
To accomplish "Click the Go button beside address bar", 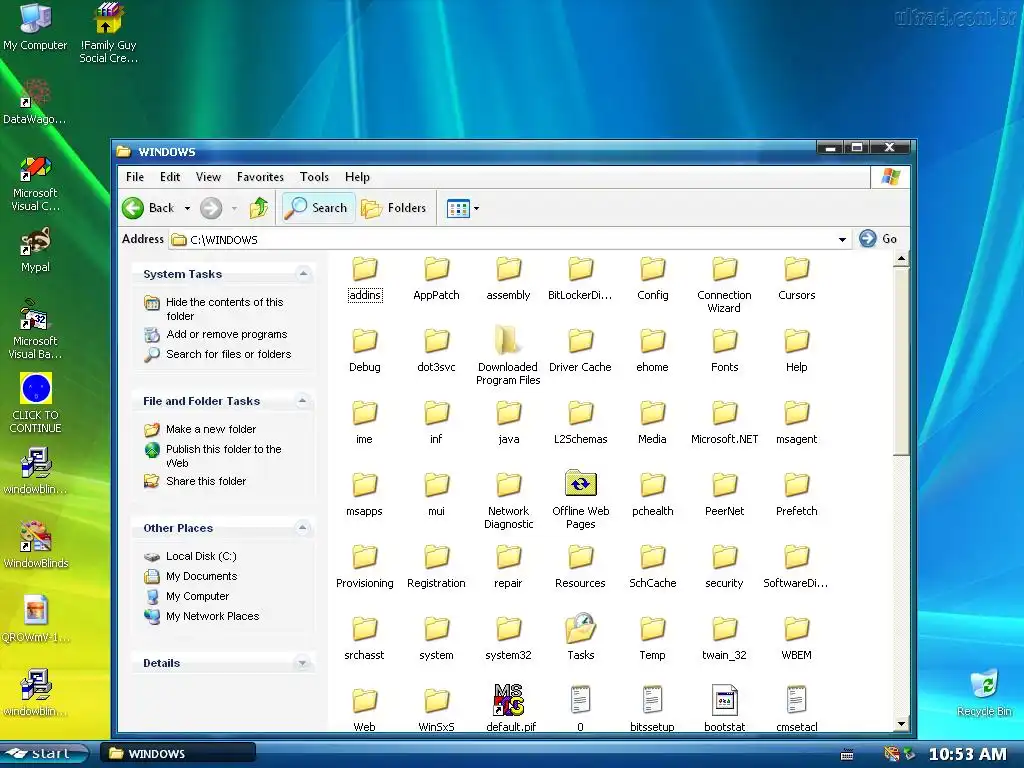I will [x=878, y=239].
